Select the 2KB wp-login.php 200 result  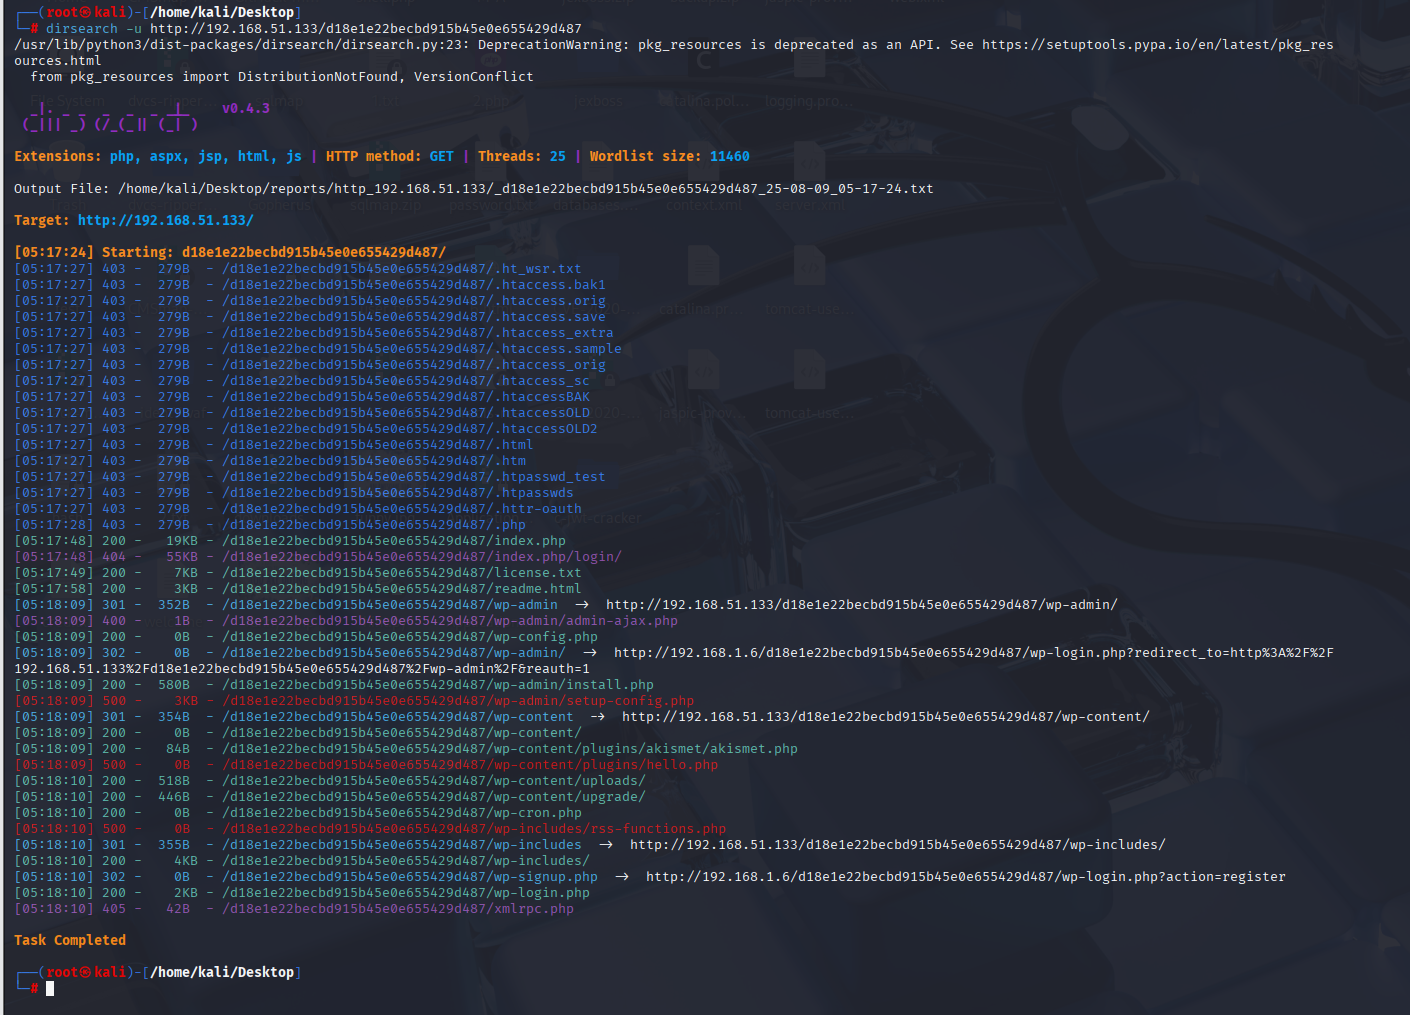click(x=302, y=892)
